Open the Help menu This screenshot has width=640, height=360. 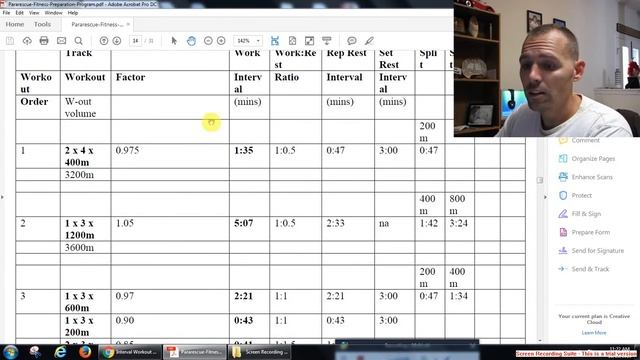point(73,13)
